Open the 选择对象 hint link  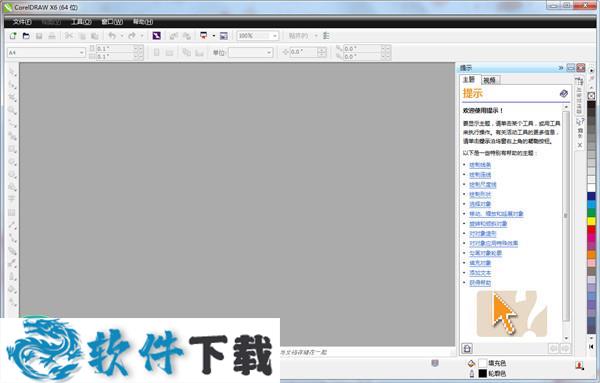click(x=480, y=204)
